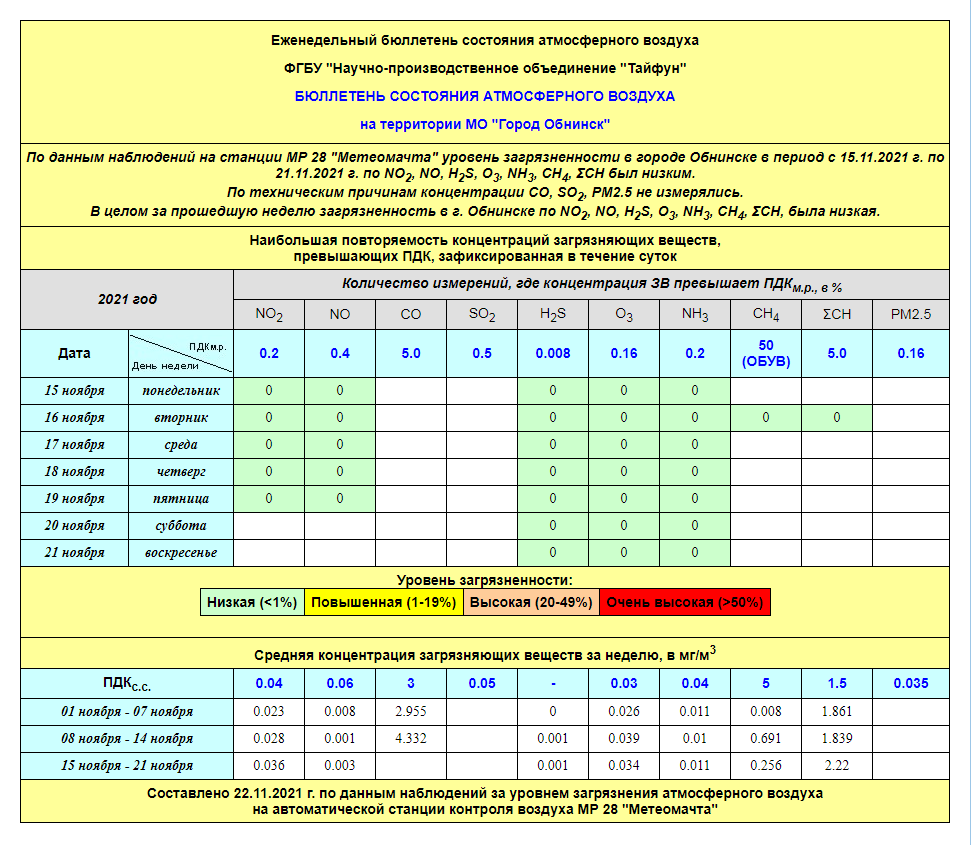Click the H2S column header

(x=553, y=314)
